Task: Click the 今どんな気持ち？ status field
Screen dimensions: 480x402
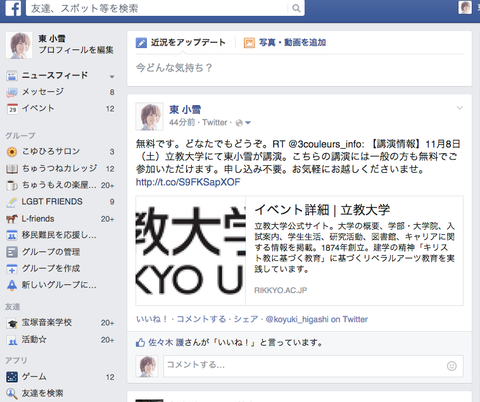Action: [x=299, y=68]
